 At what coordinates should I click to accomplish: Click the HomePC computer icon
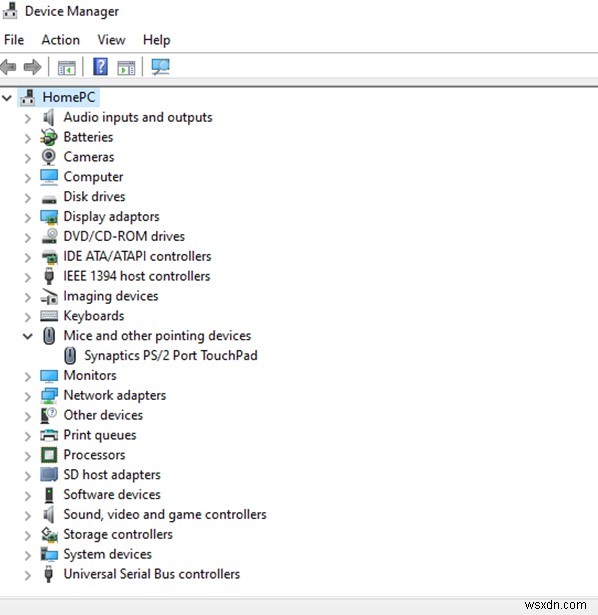point(28,97)
